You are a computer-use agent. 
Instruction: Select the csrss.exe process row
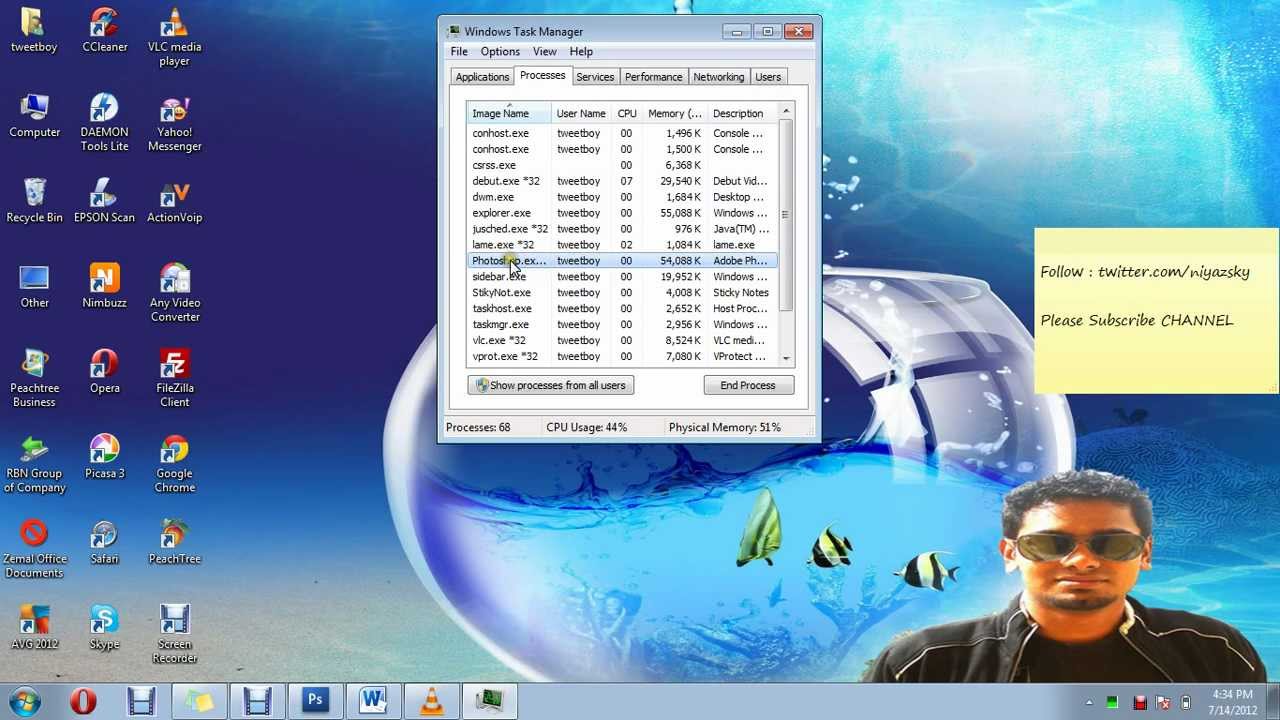tap(622, 165)
